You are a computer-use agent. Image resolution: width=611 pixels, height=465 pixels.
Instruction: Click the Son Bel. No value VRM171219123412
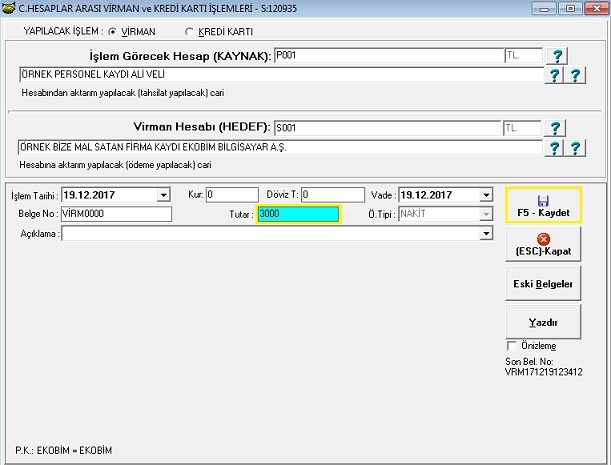544,372
